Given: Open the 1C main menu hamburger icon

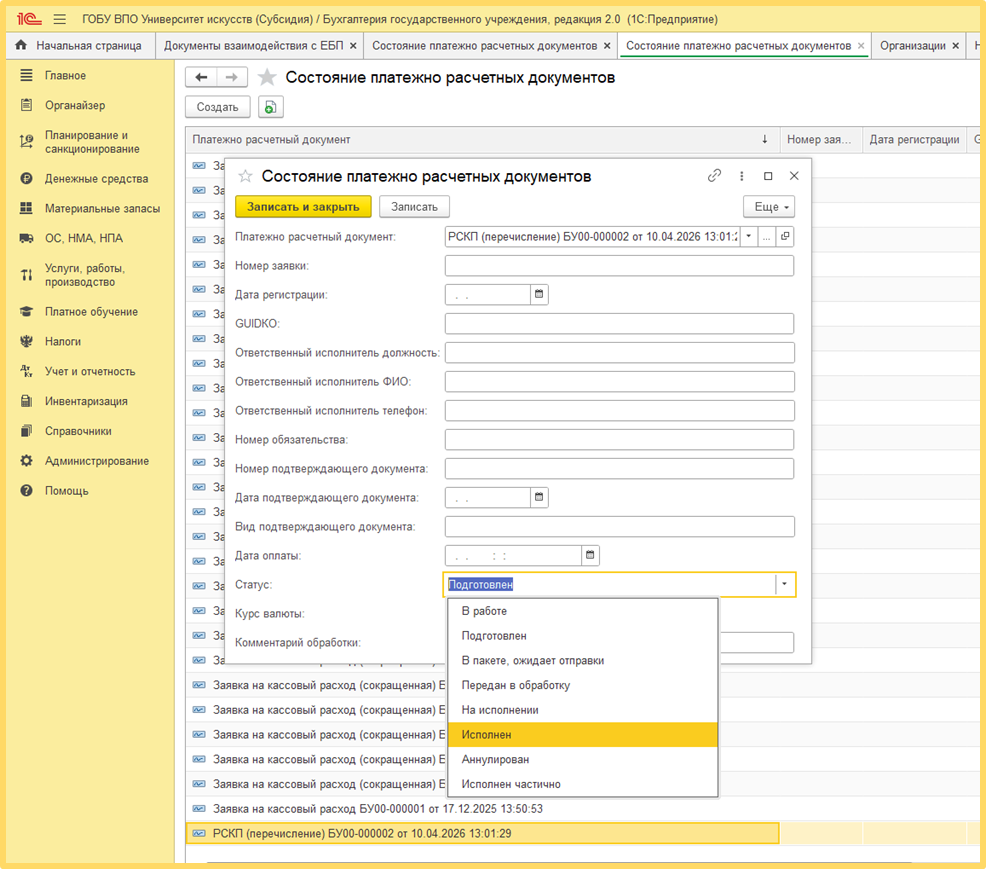Looking at the screenshot, I should 60,19.
